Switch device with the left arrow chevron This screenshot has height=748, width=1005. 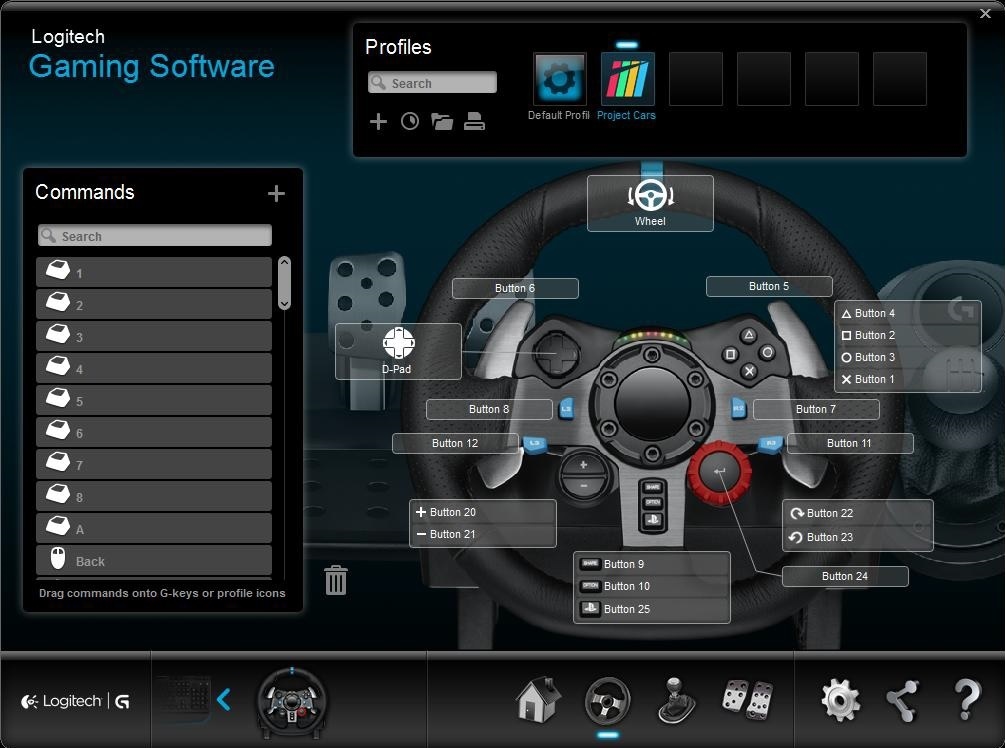click(x=224, y=700)
